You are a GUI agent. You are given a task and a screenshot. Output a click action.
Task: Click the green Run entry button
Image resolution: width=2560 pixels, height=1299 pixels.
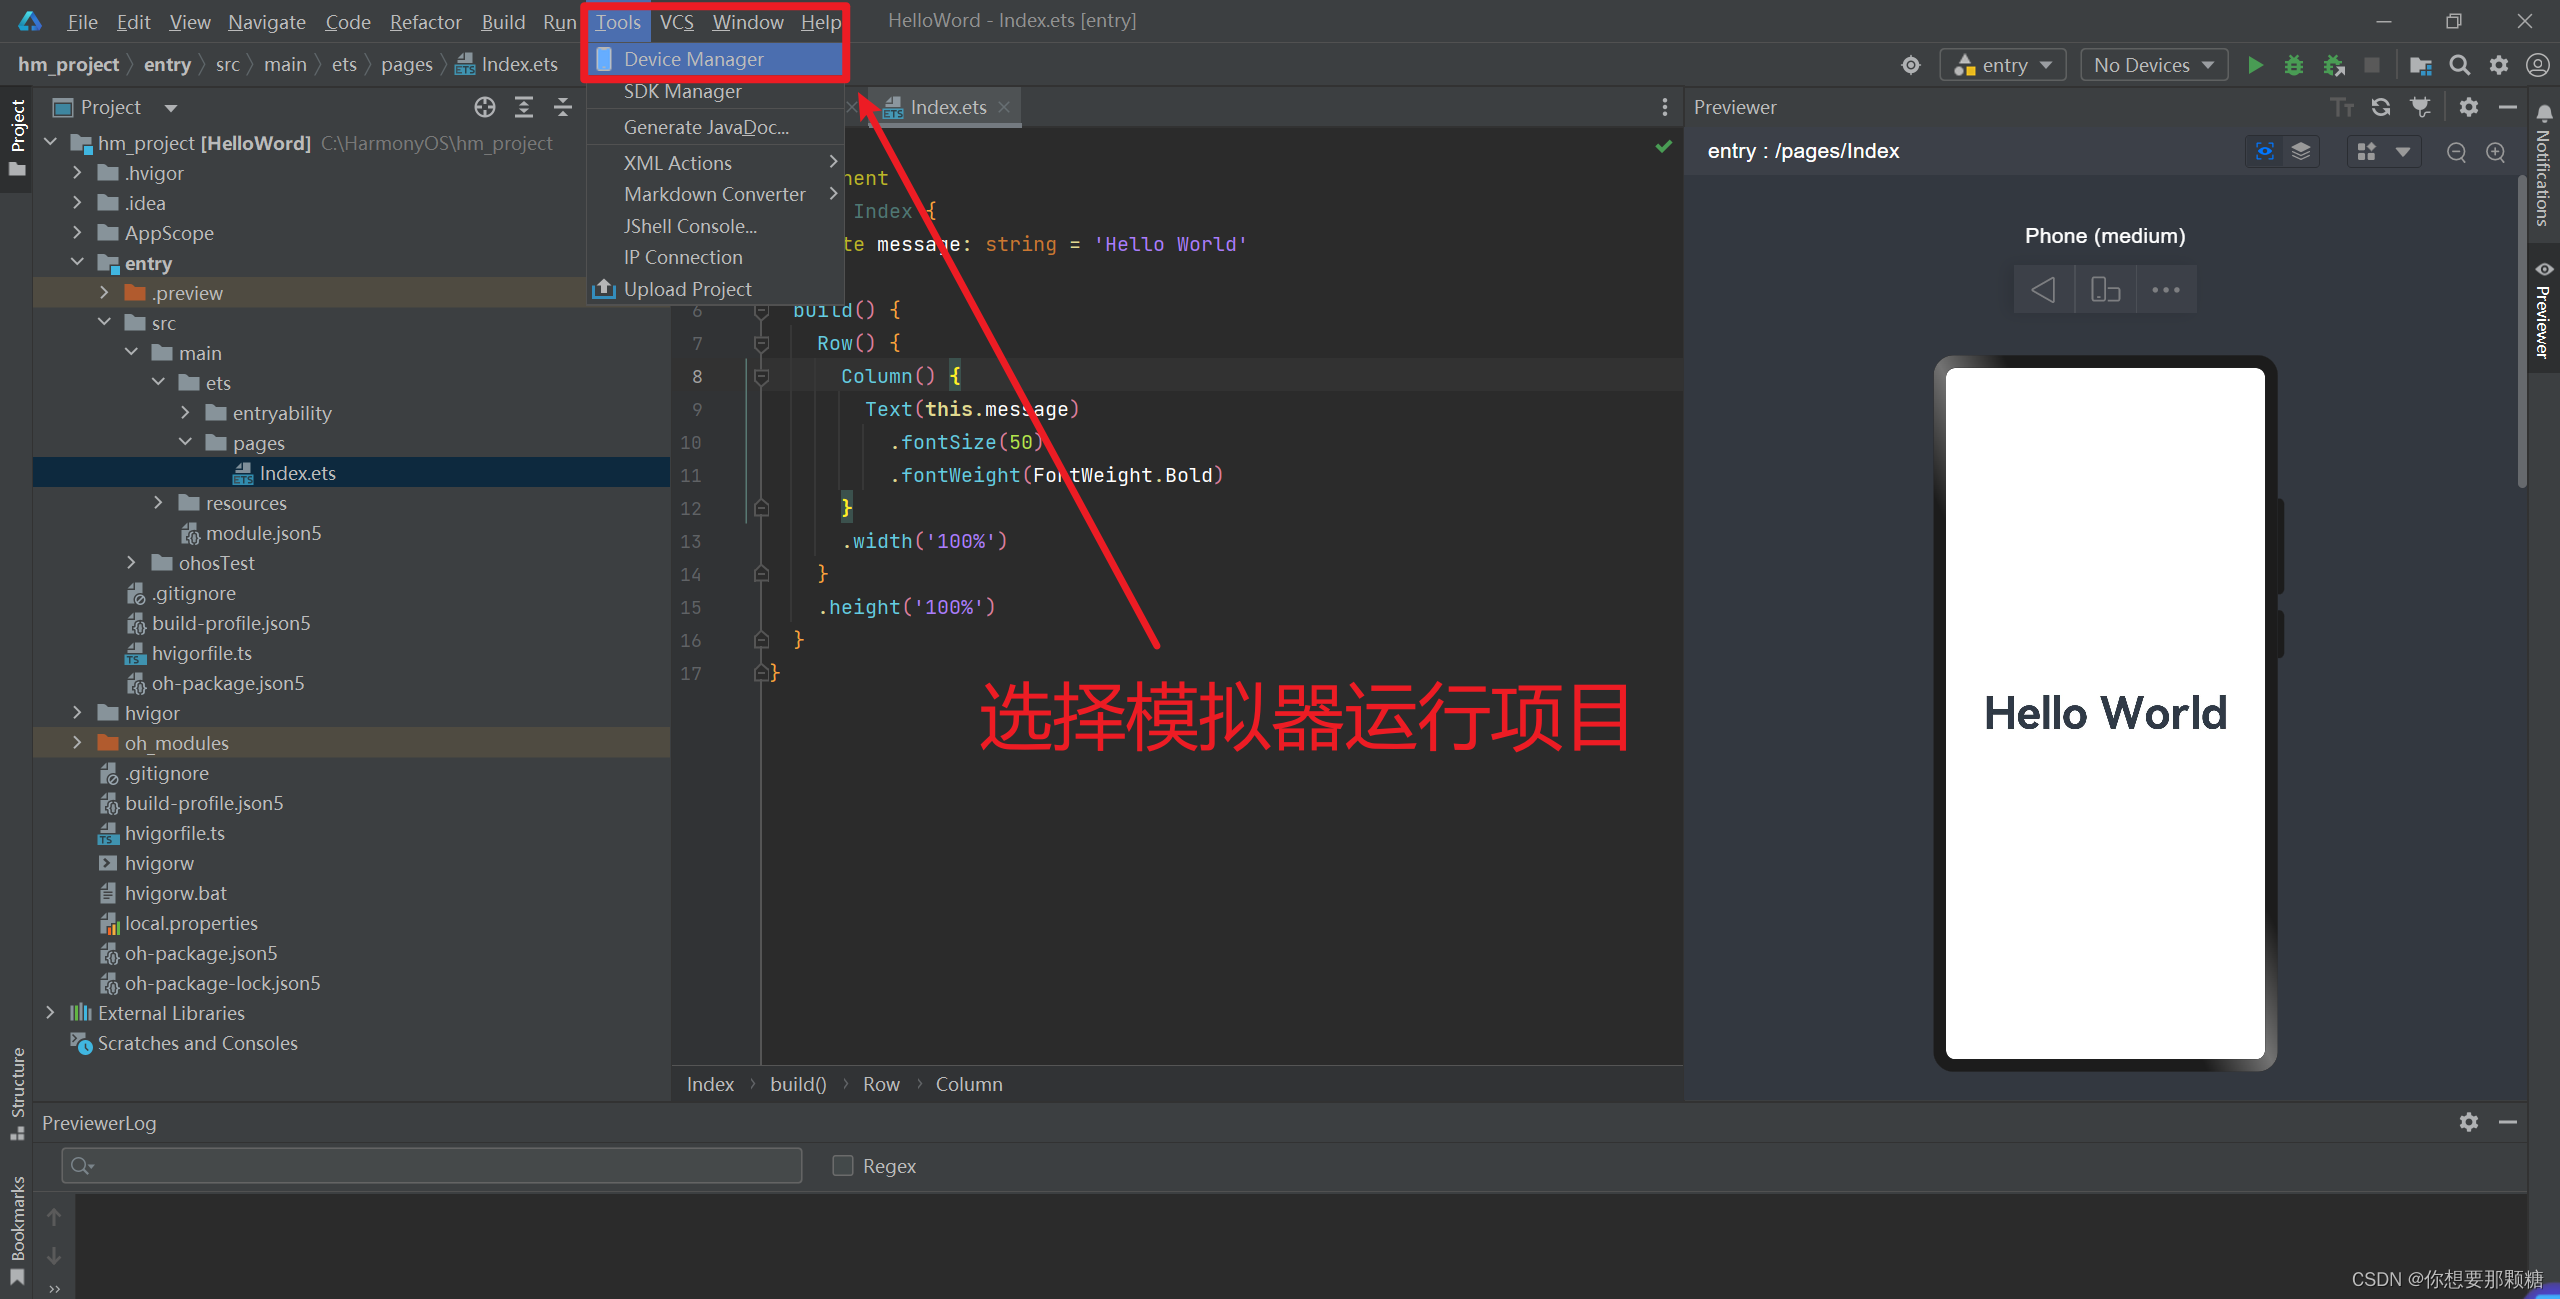[2255, 65]
